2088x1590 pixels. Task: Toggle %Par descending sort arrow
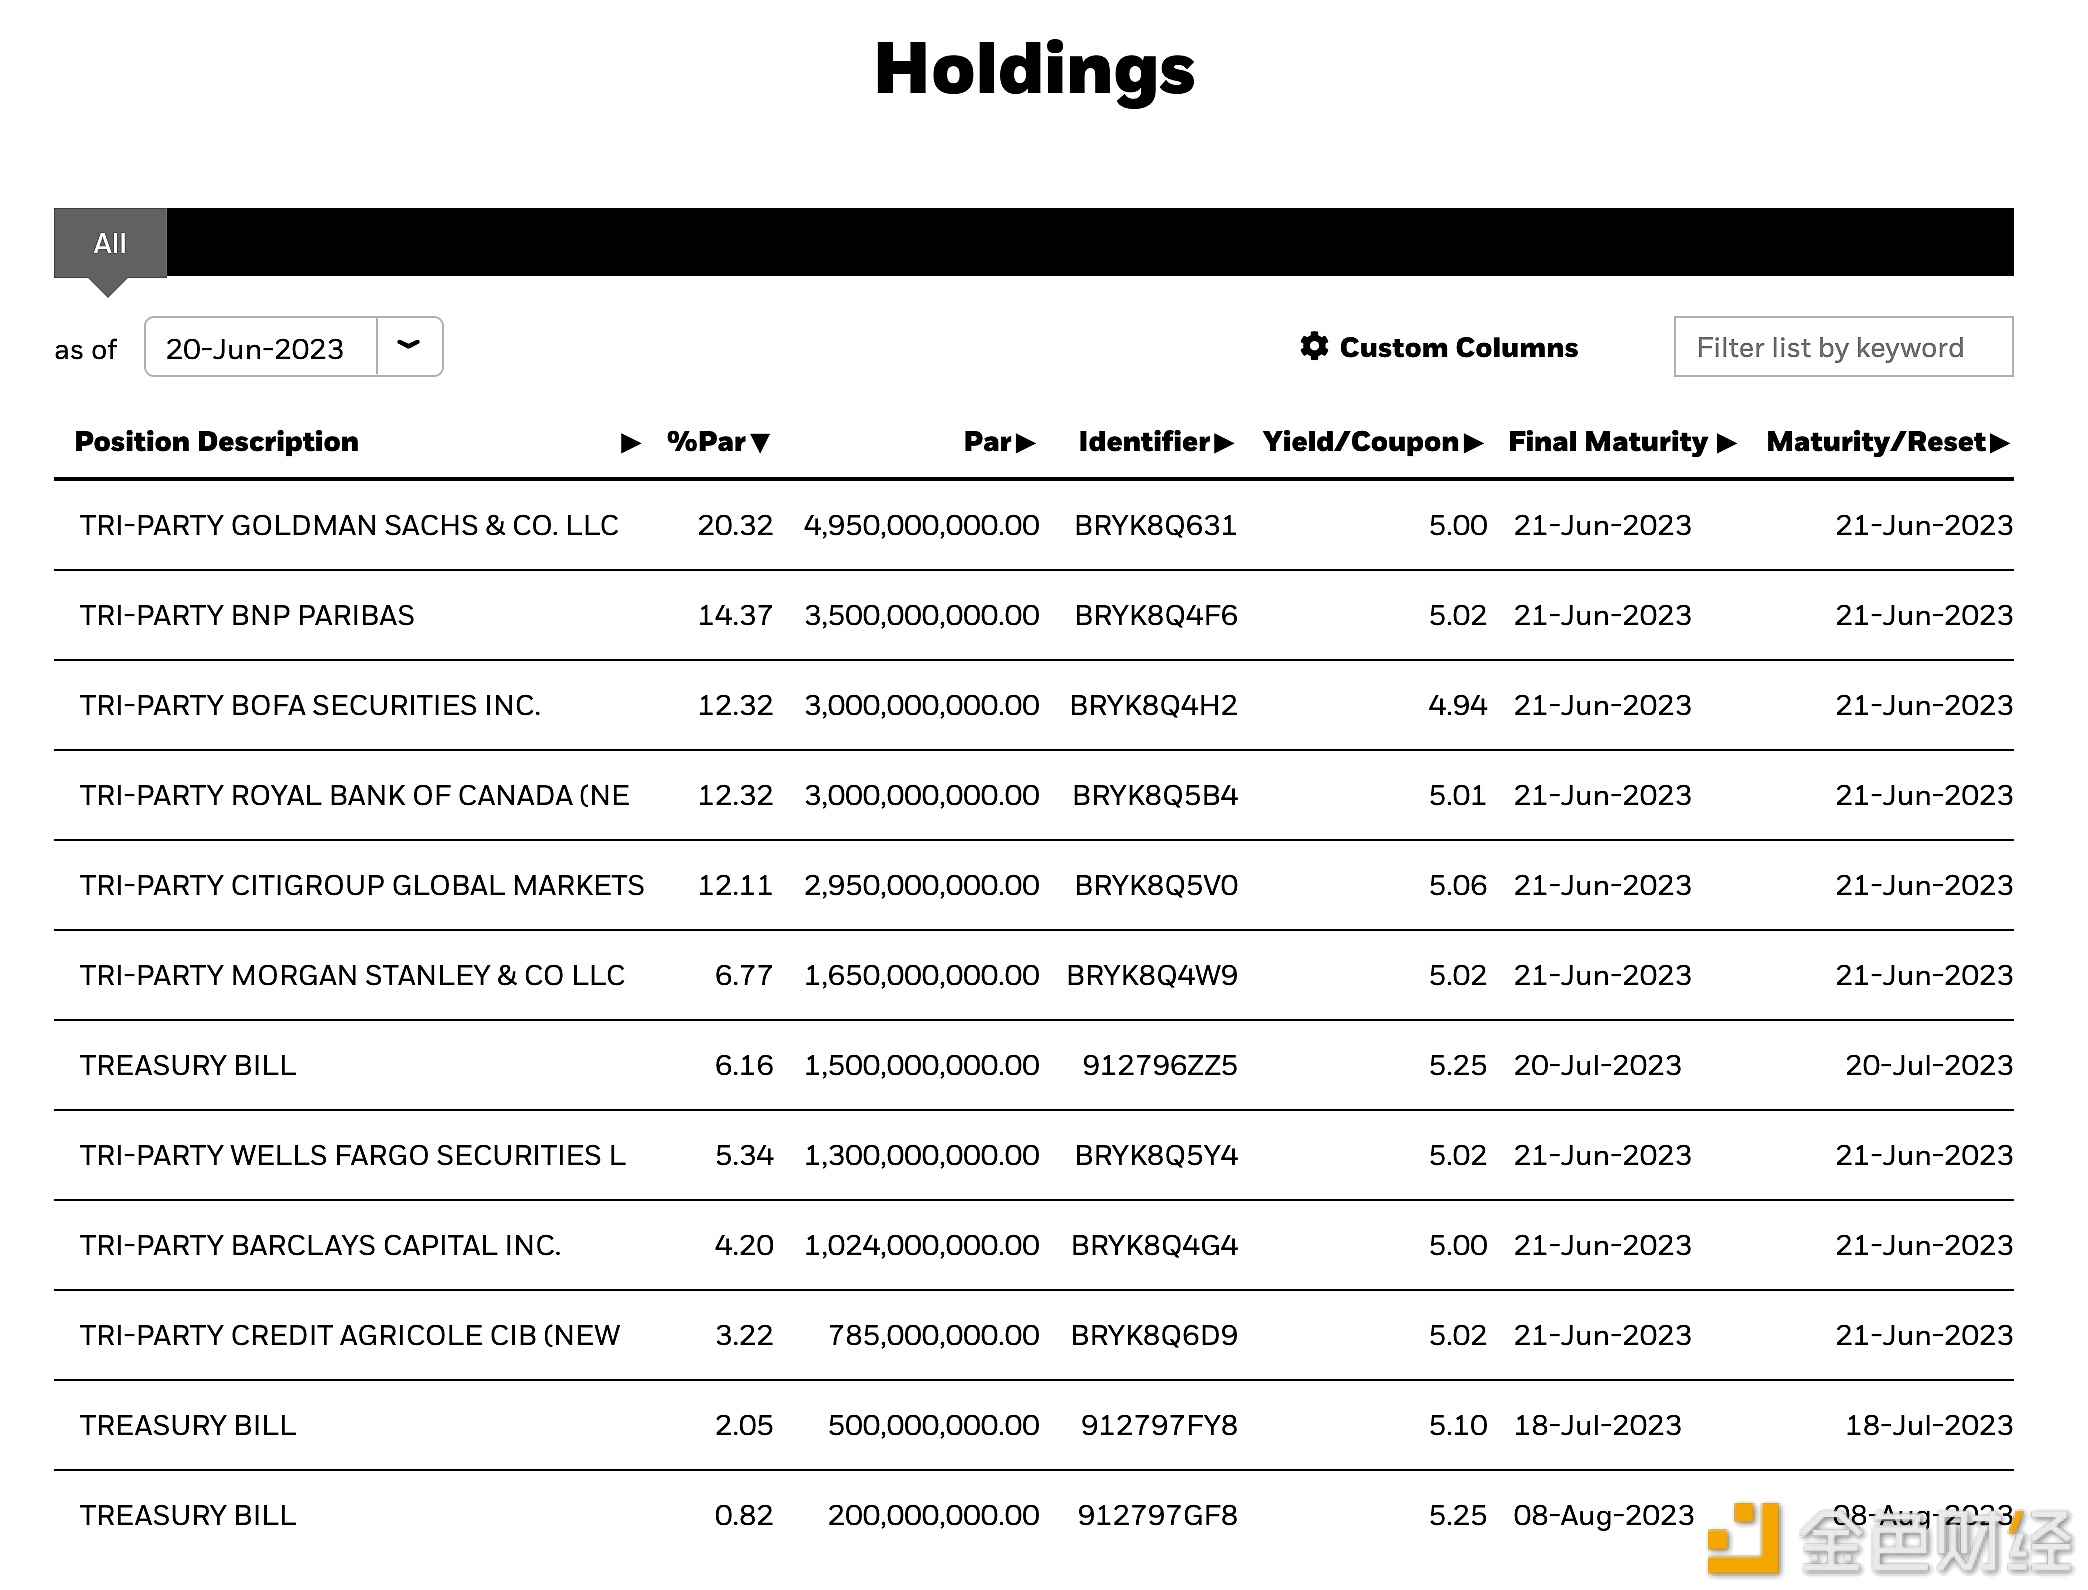click(x=761, y=443)
